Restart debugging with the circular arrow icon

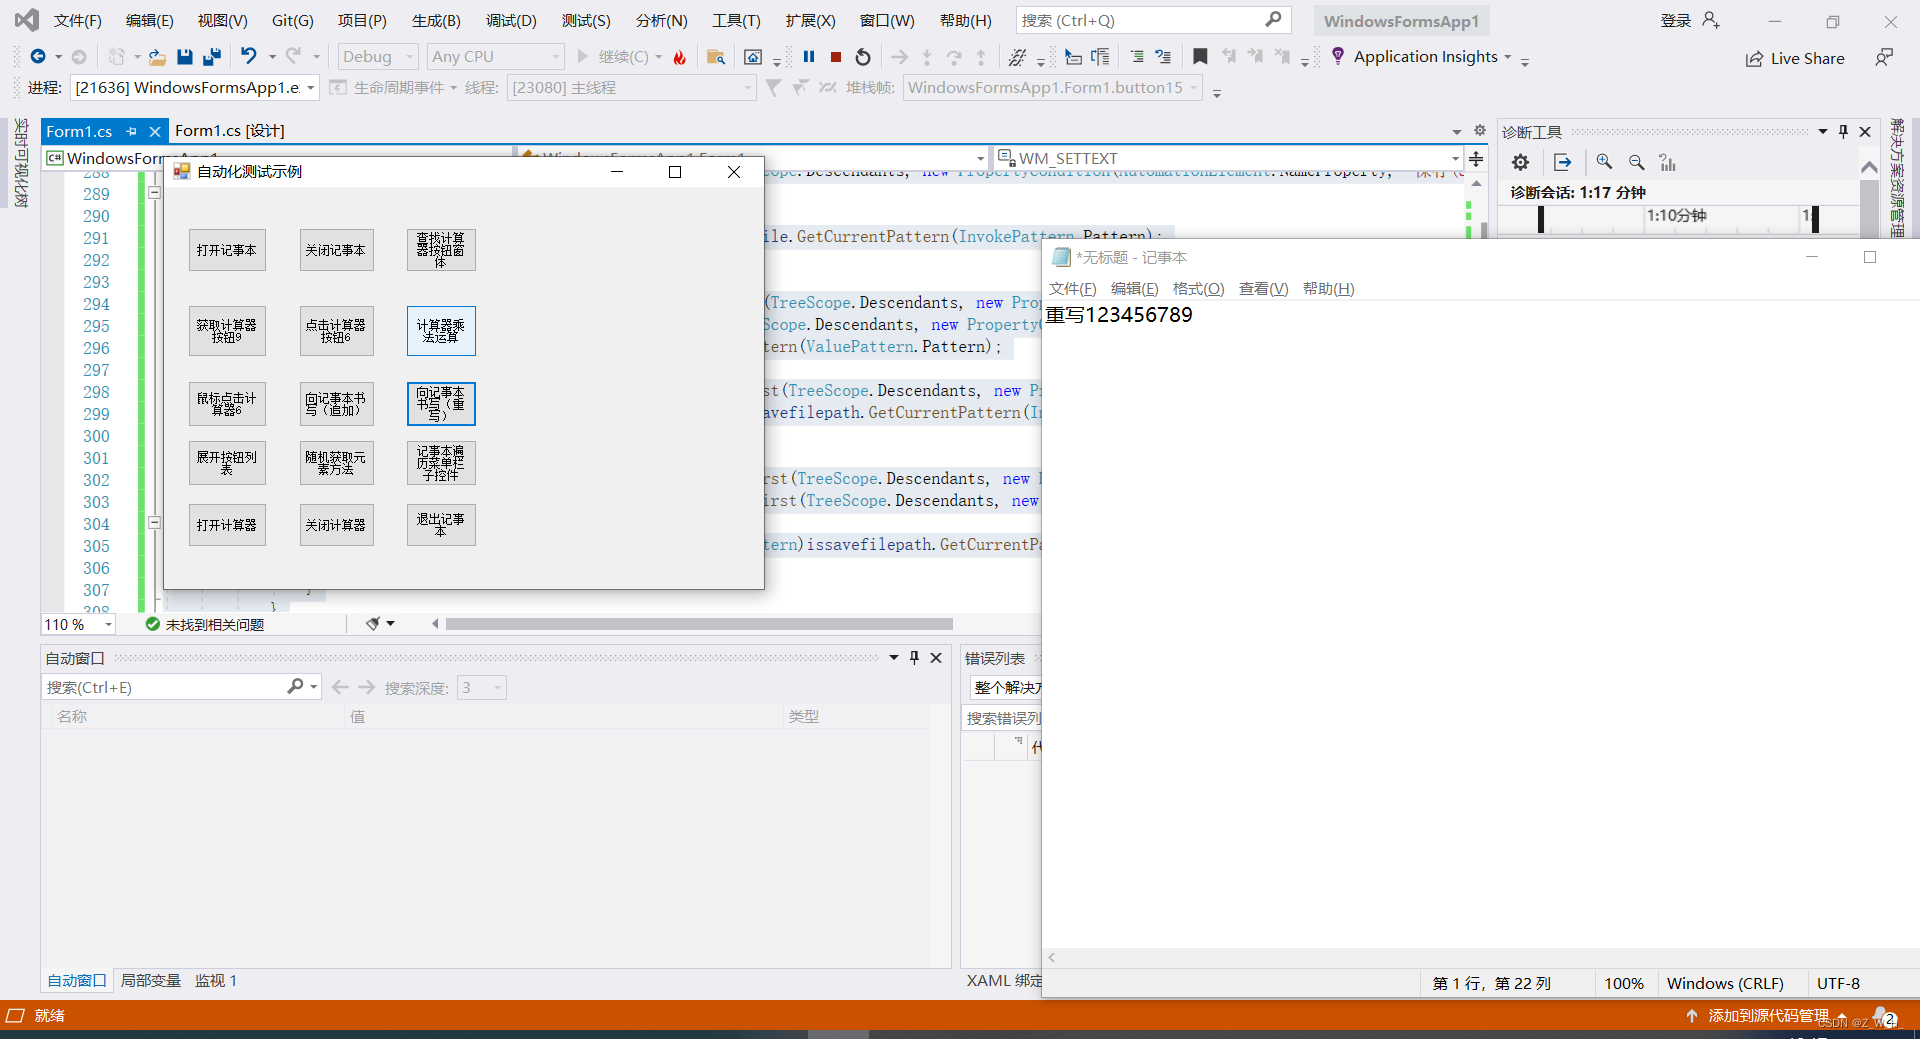pyautogui.click(x=863, y=57)
